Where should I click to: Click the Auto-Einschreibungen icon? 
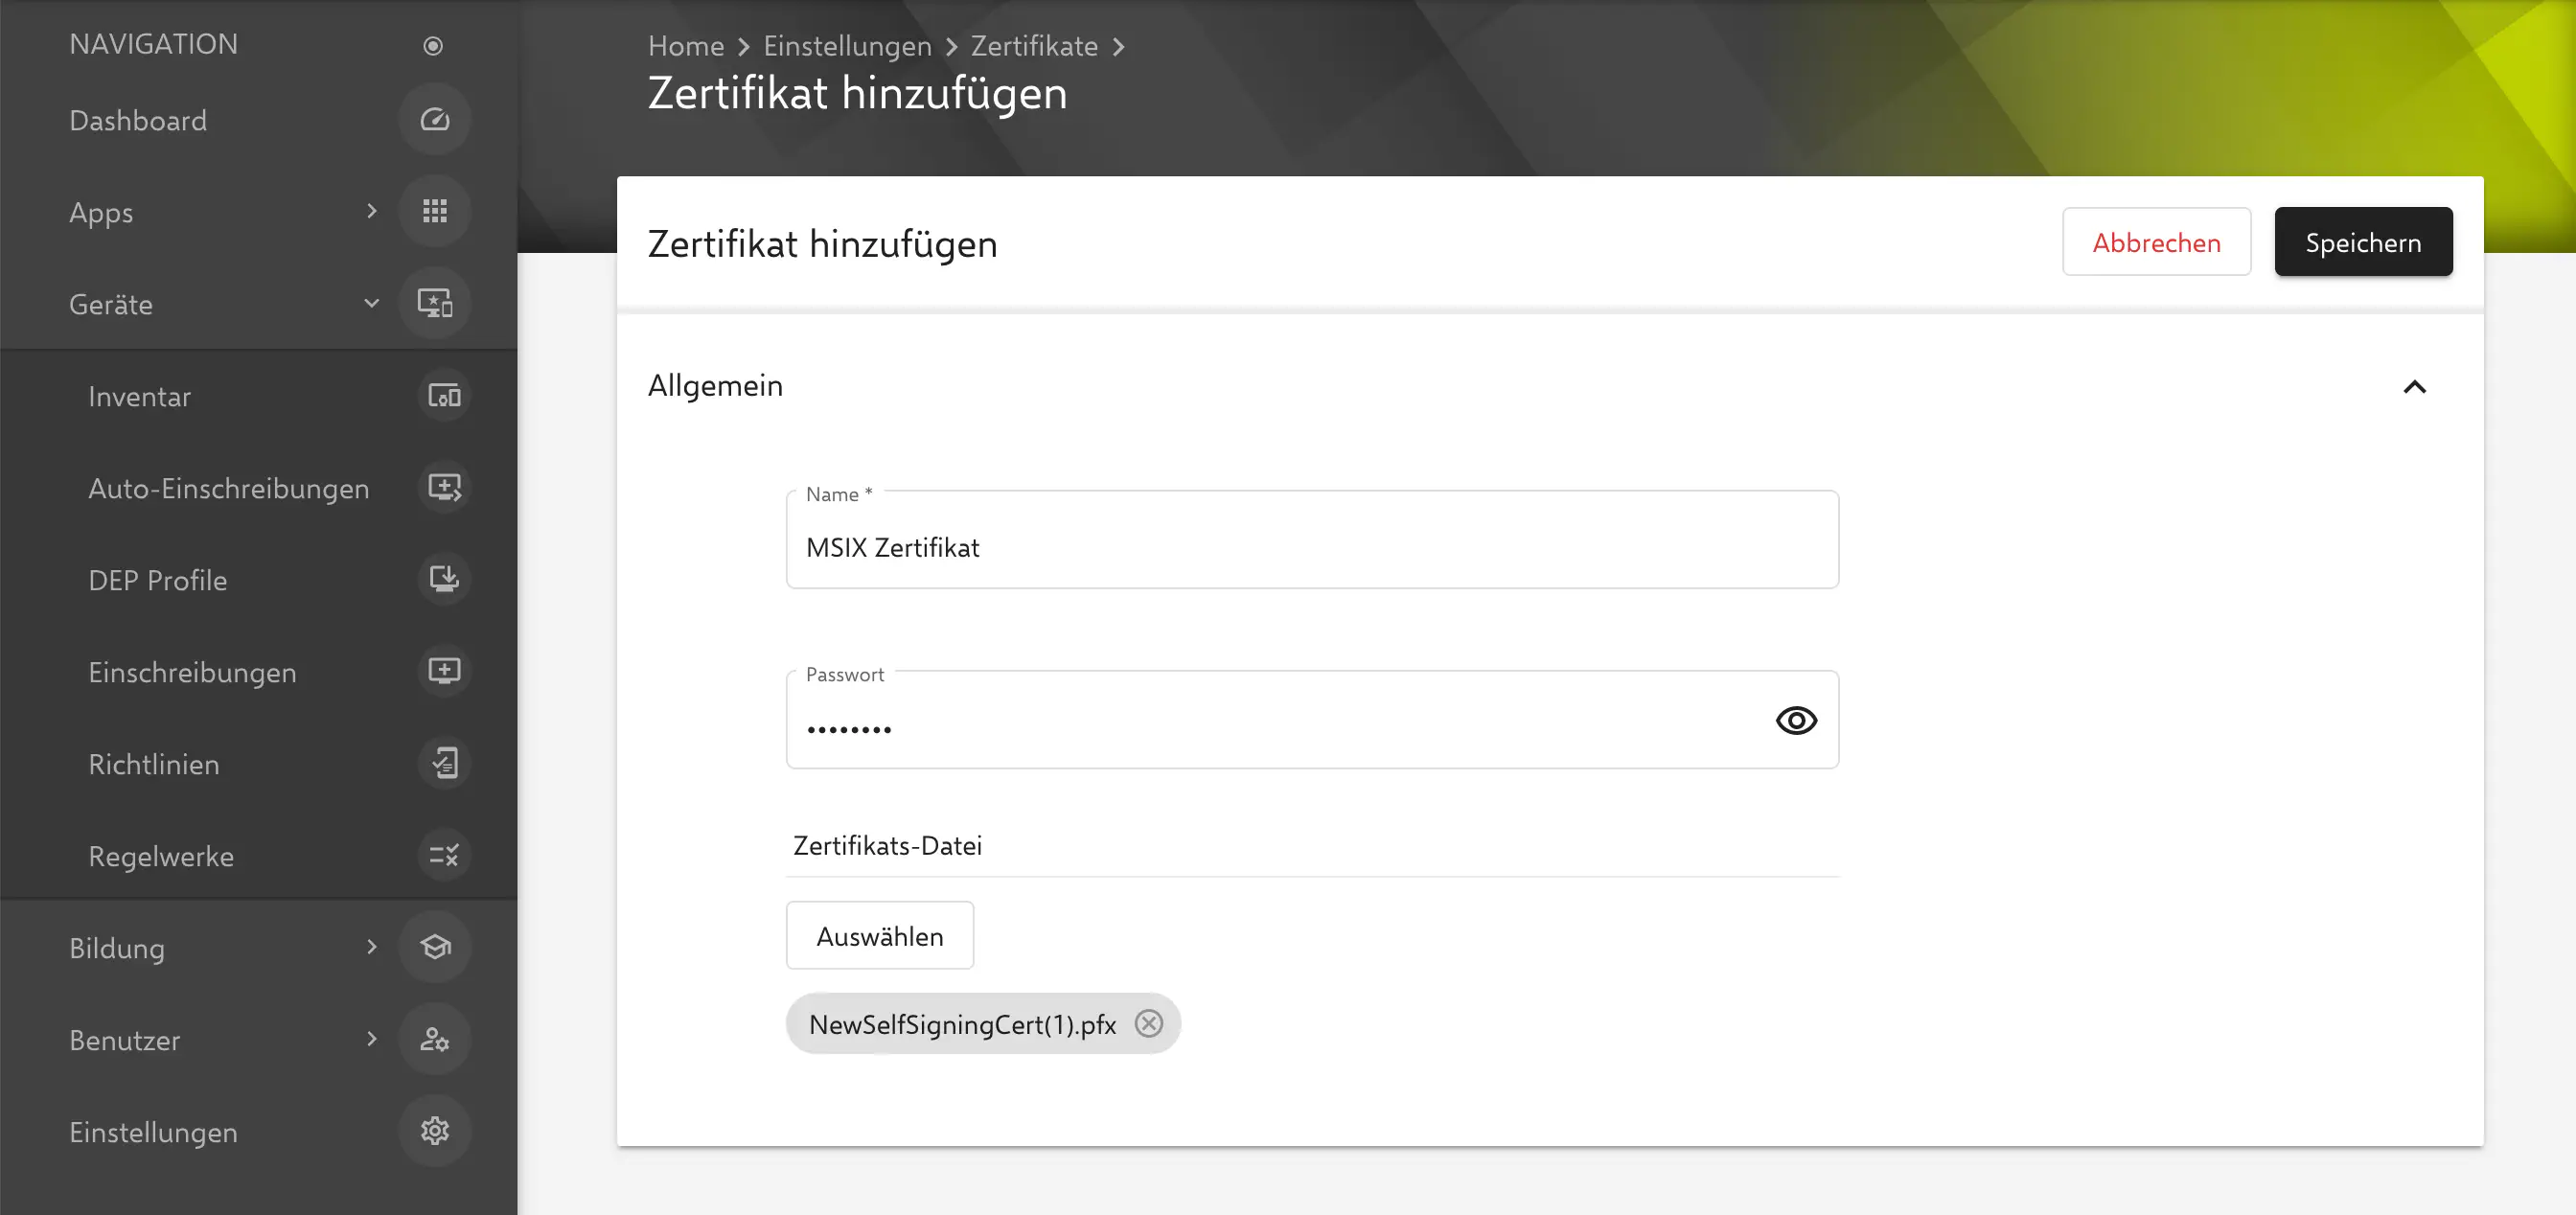pyautogui.click(x=444, y=488)
